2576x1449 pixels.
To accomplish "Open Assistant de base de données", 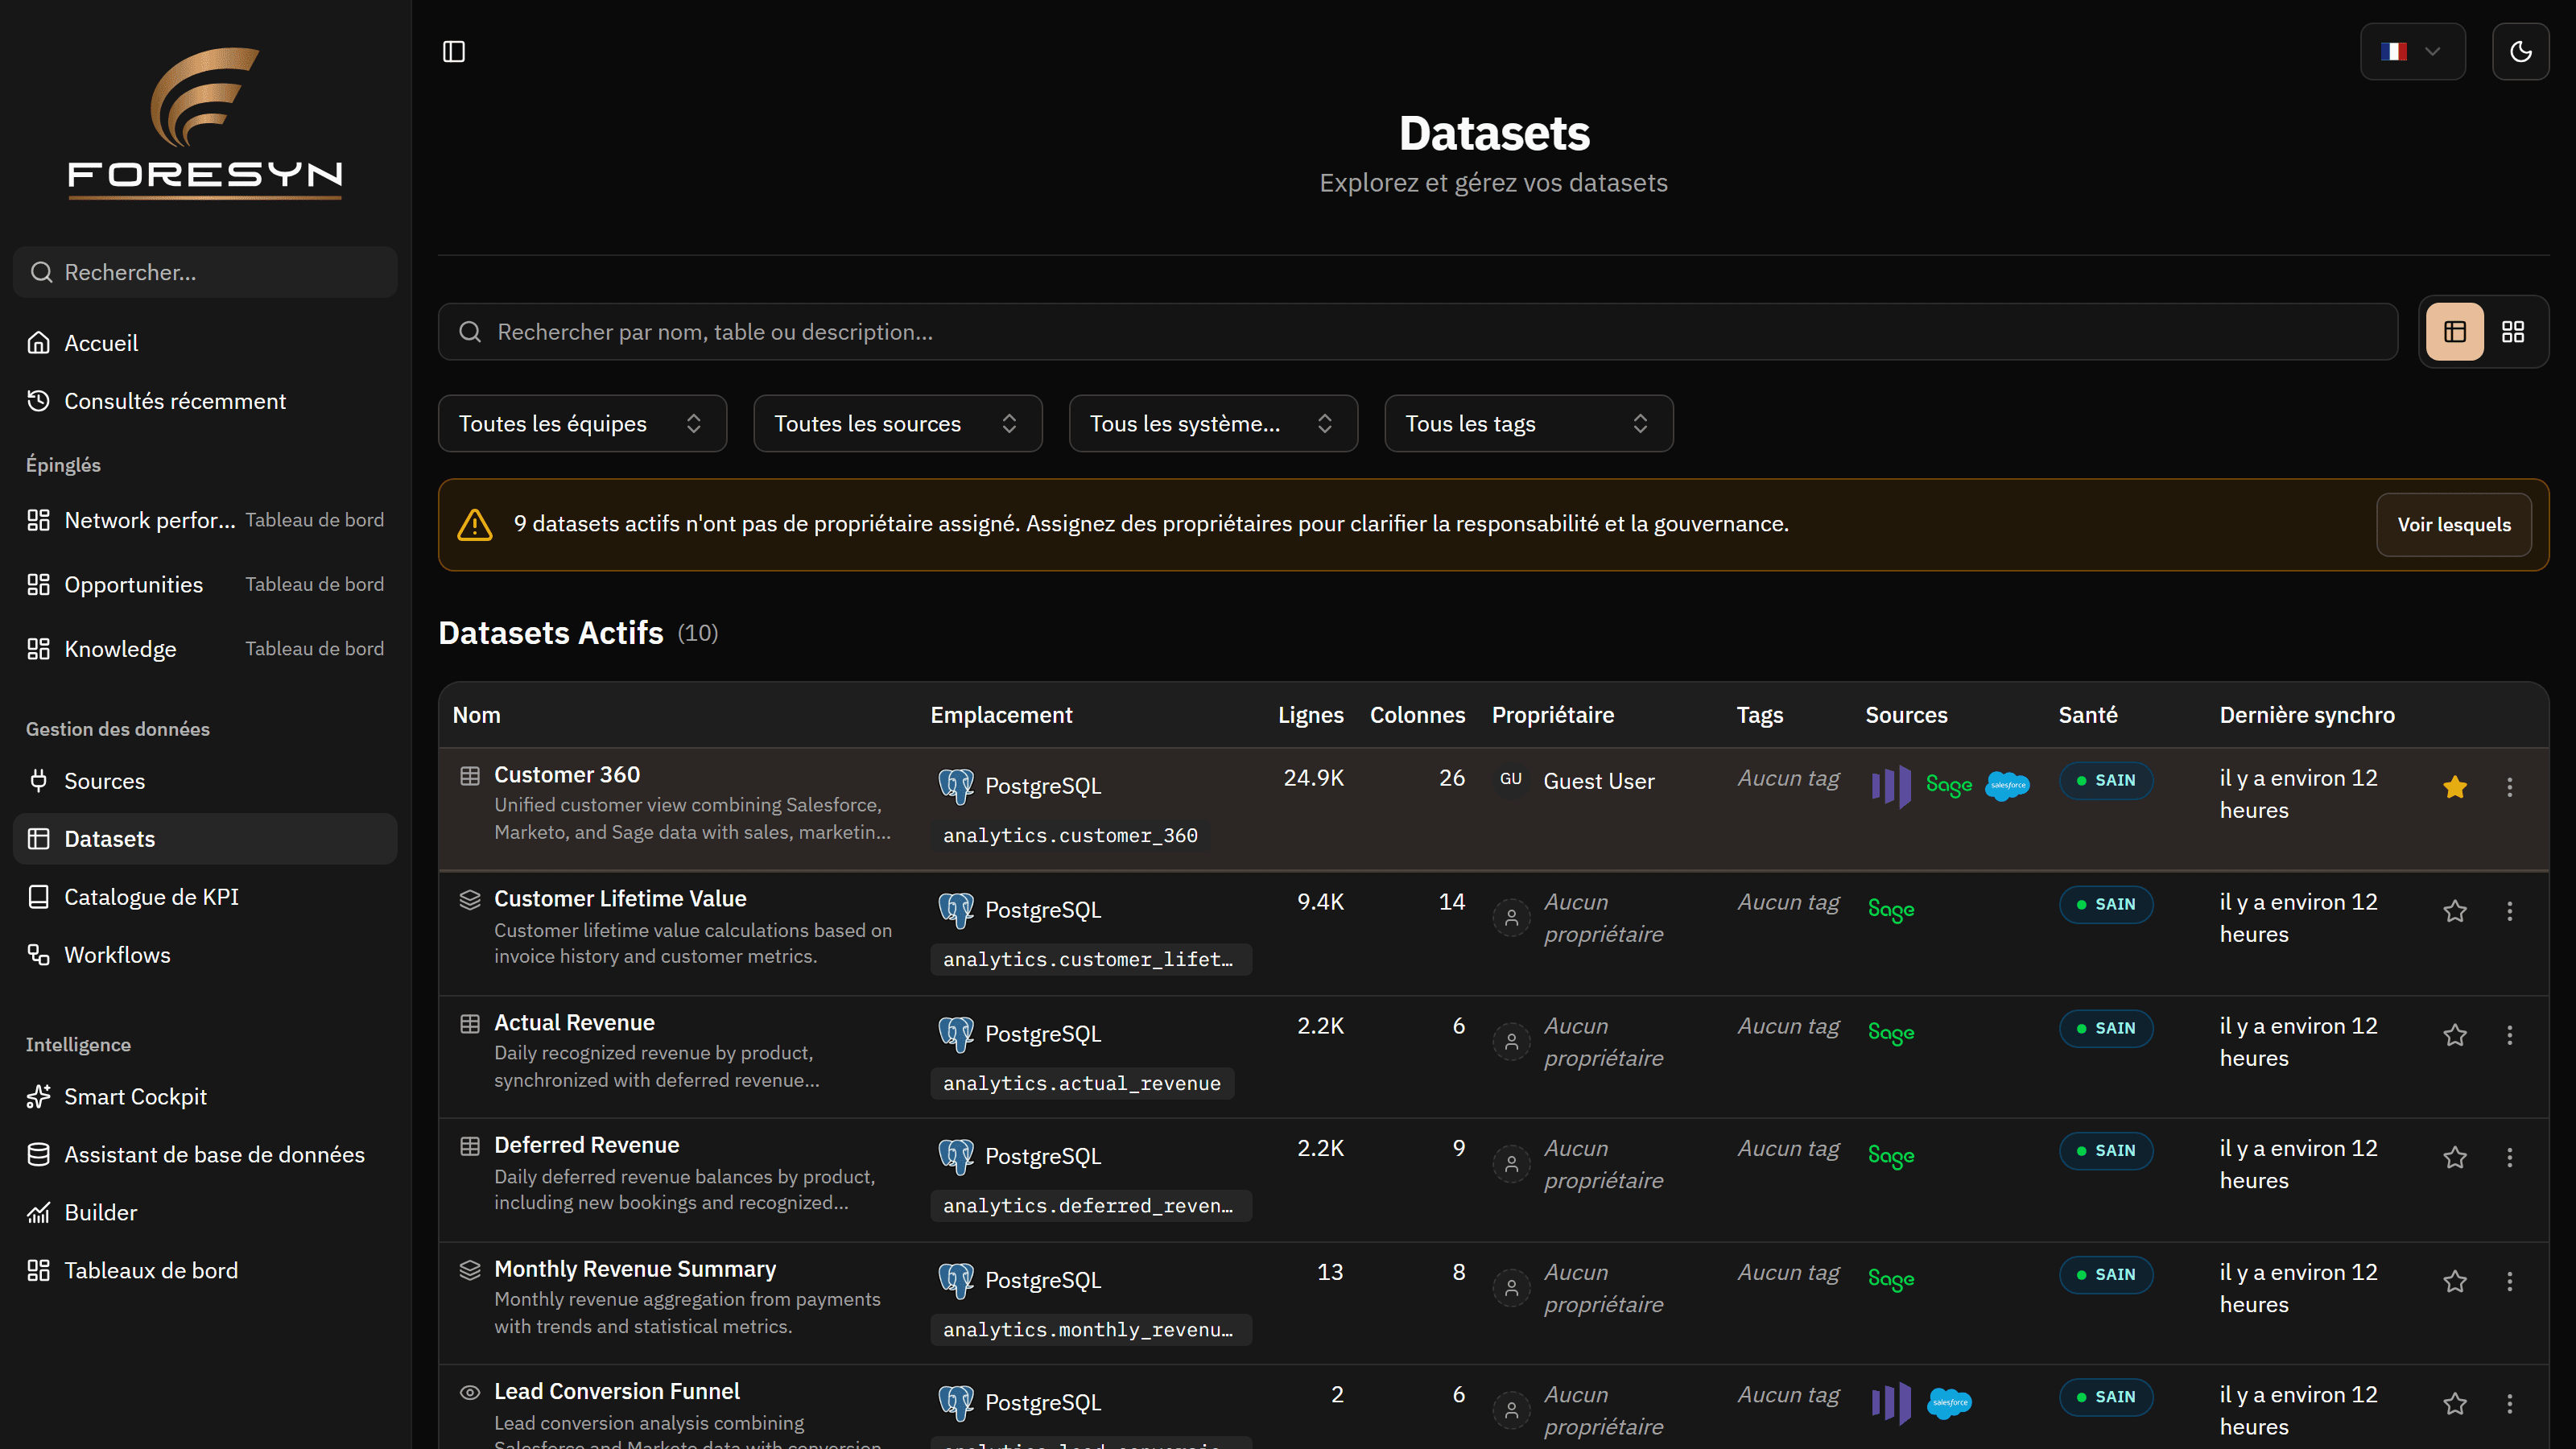I will tap(205, 1155).
